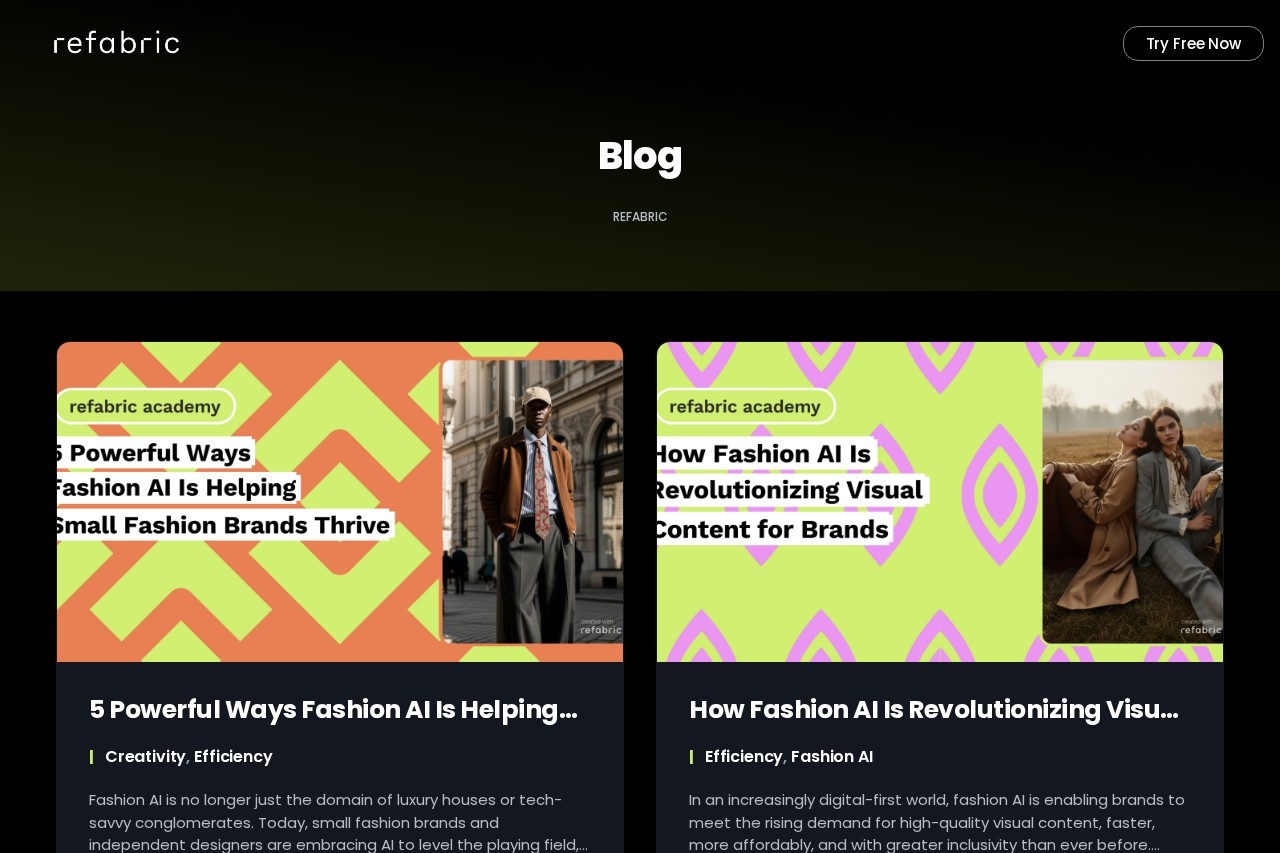Click the photo of two women sitting in the field
Image resolution: width=1280 pixels, height=853 pixels.
coord(1132,501)
